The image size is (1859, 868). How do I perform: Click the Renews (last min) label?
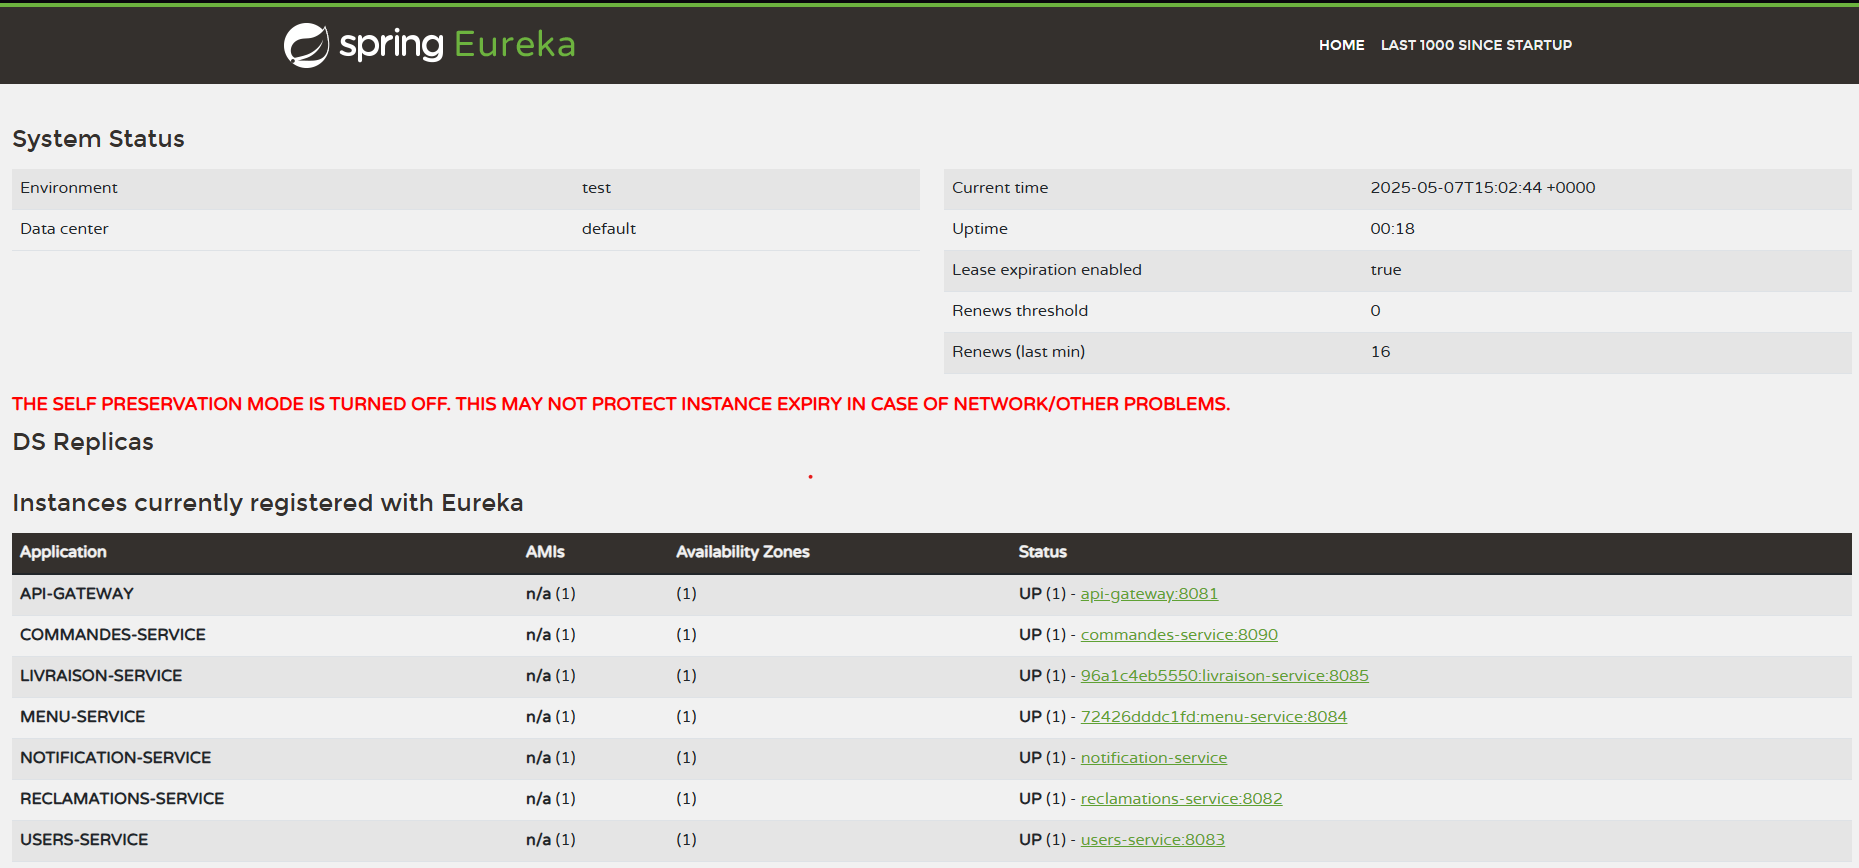(x=1018, y=352)
